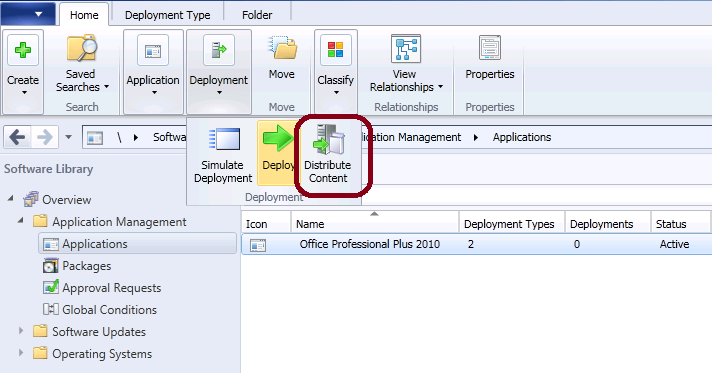Select Global Conditions in the tree

click(x=109, y=309)
